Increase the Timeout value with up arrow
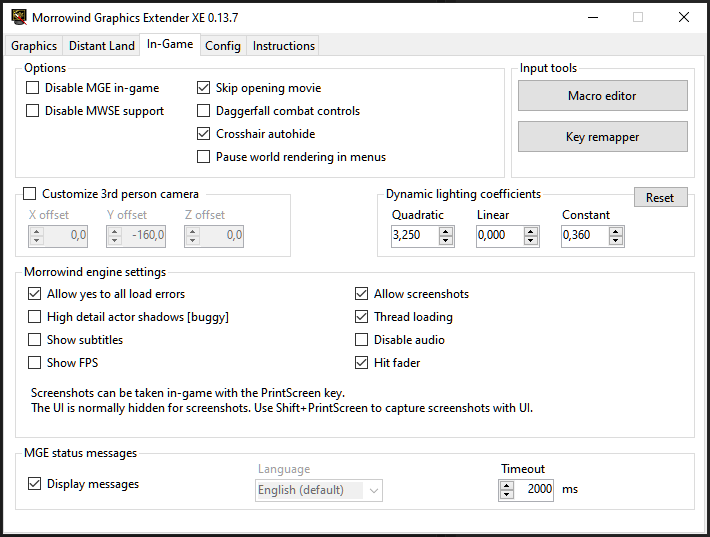This screenshot has width=710, height=537. click(x=506, y=485)
